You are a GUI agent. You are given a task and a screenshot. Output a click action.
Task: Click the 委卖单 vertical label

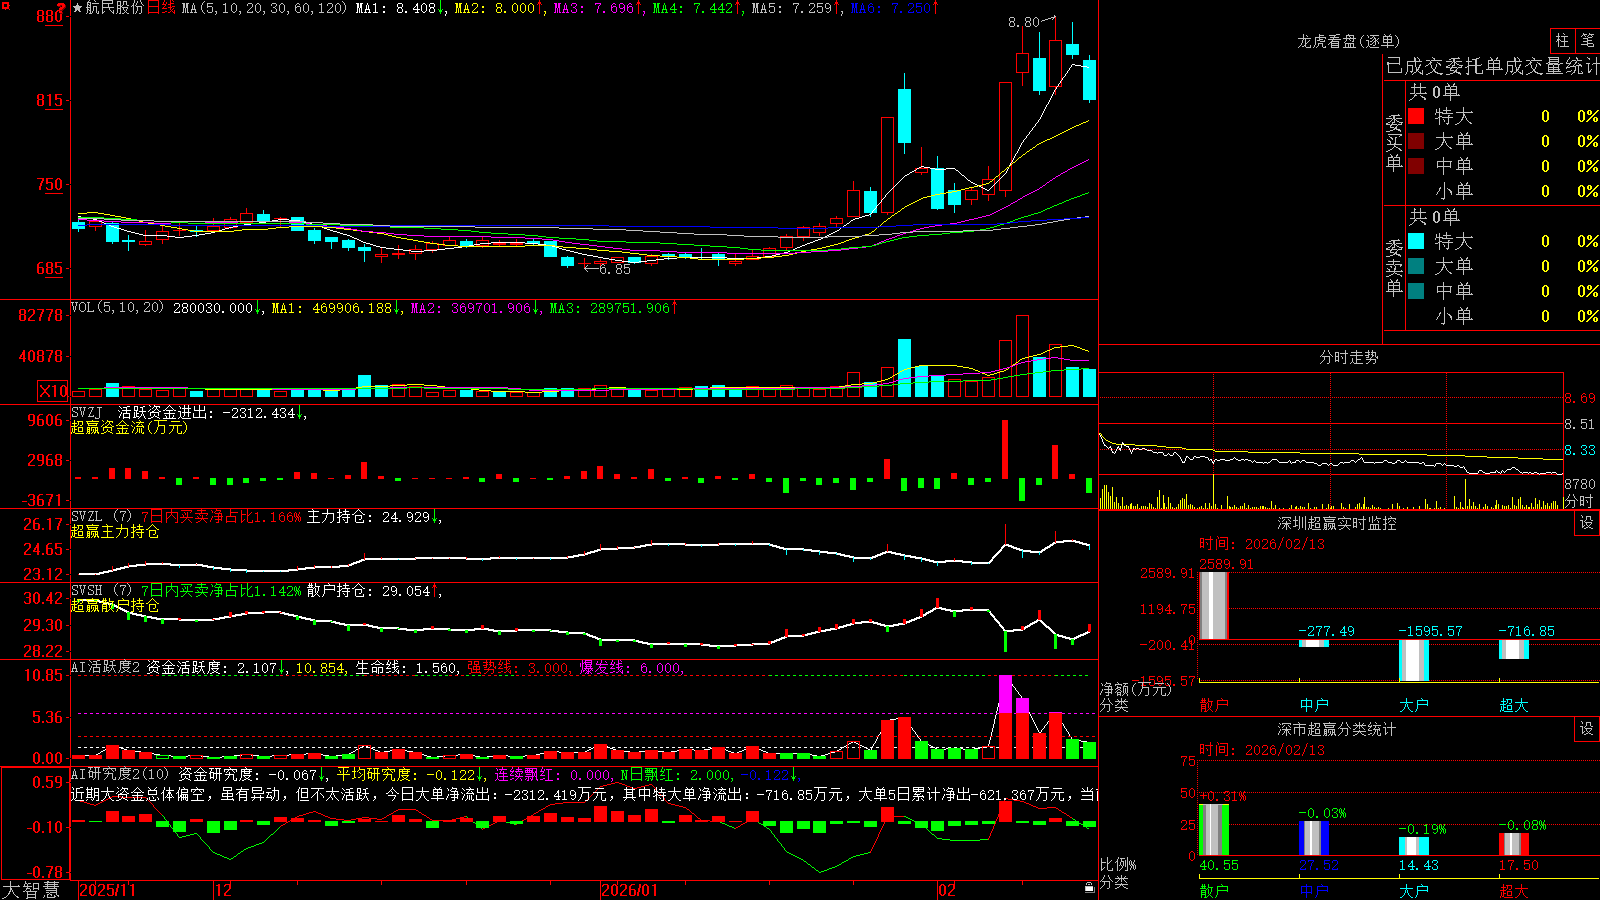click(1394, 268)
